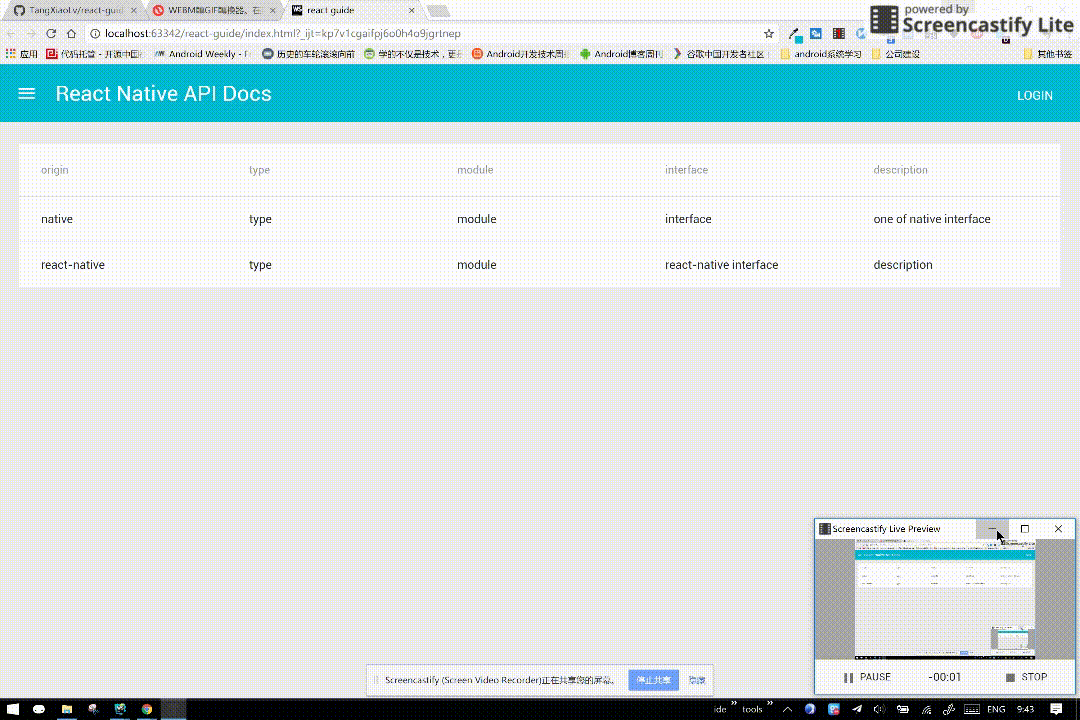
Task: Focus the localhost address bar
Action: click(427, 33)
